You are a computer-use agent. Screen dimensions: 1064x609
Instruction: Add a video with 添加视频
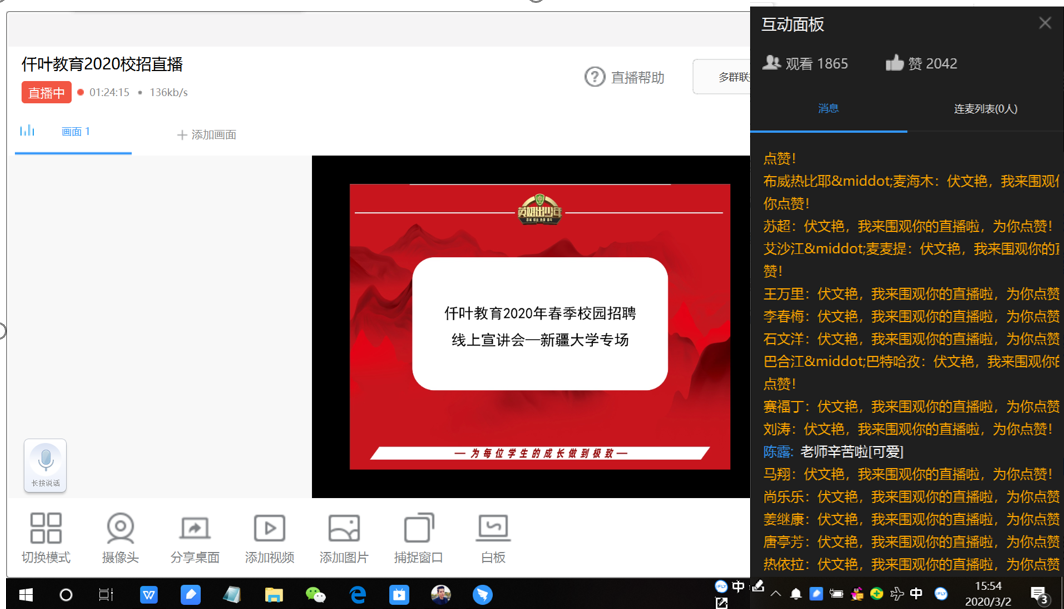[x=269, y=538]
